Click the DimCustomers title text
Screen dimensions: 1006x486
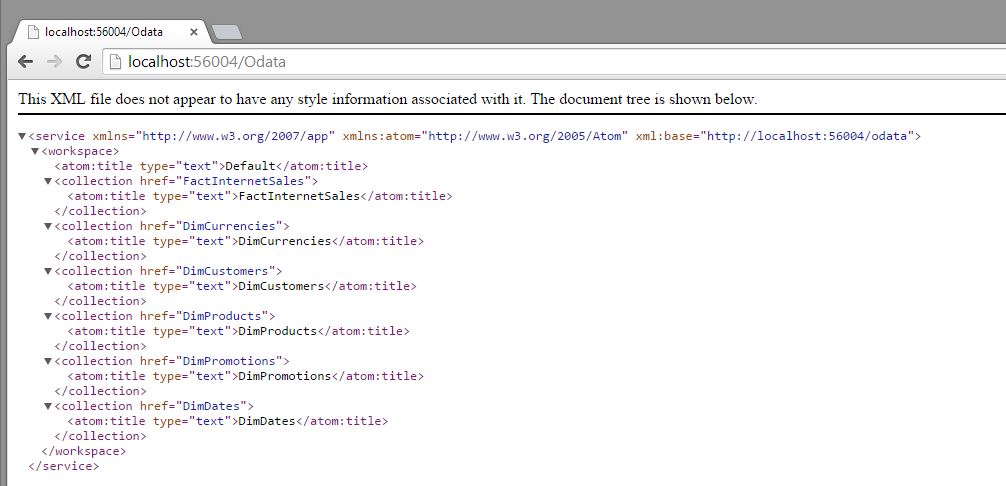[x=281, y=286]
